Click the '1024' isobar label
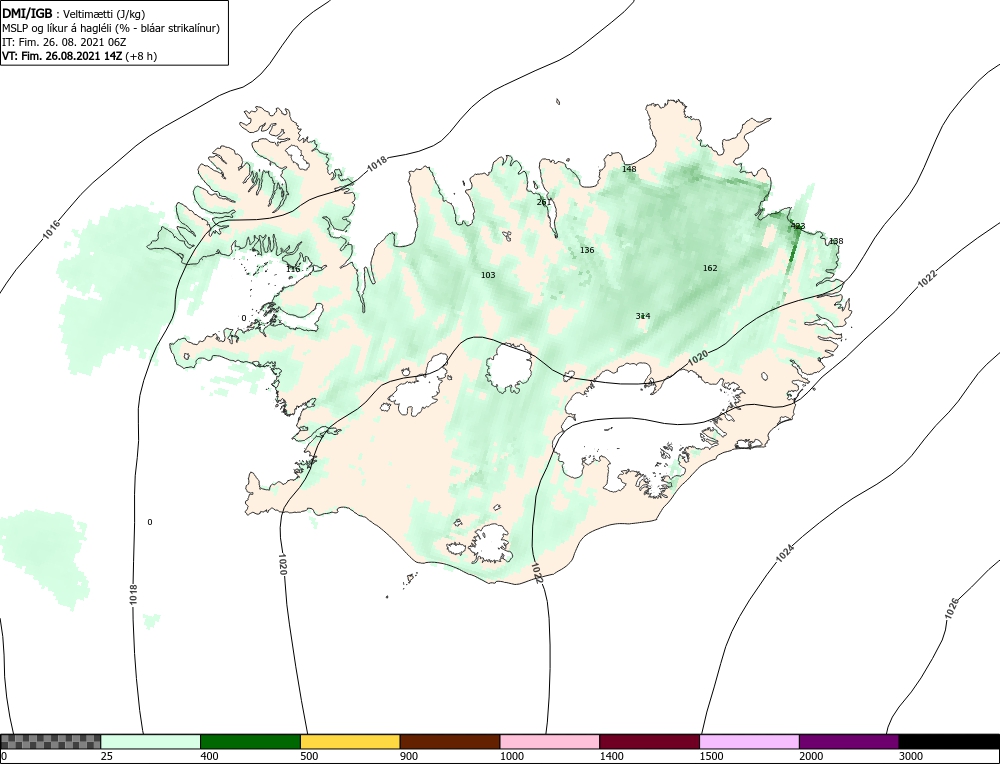The image size is (1000, 764). coord(785,553)
